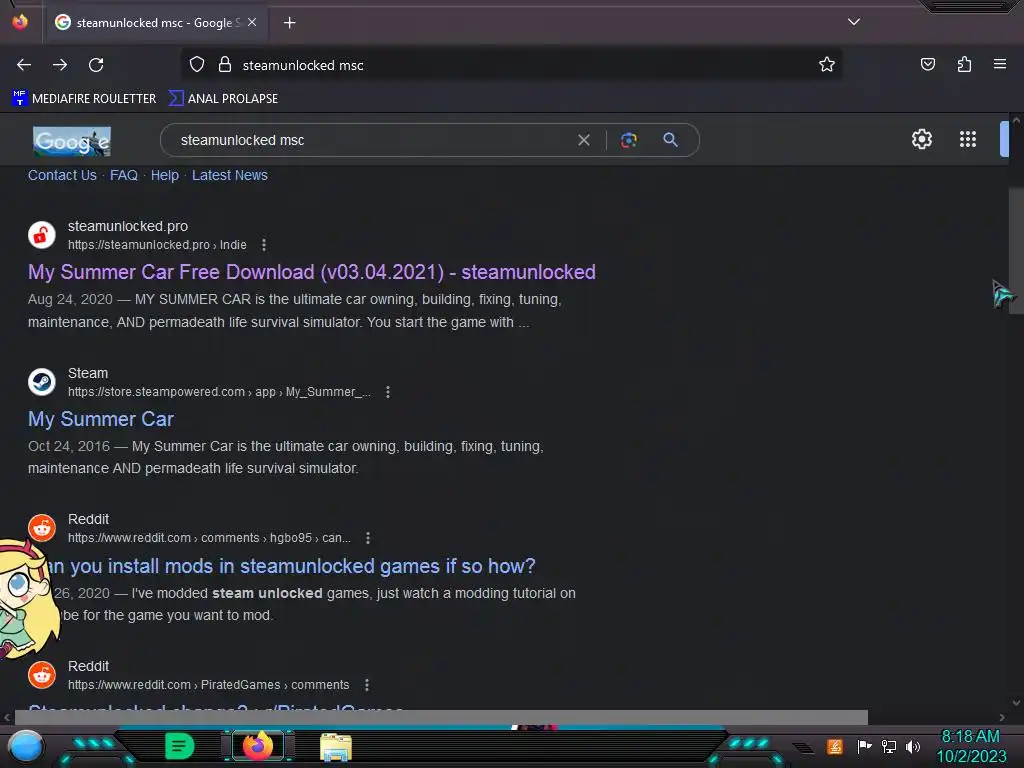Screen dimensions: 1024x768
Task: Submit search with magnifier icon
Action: (670, 140)
